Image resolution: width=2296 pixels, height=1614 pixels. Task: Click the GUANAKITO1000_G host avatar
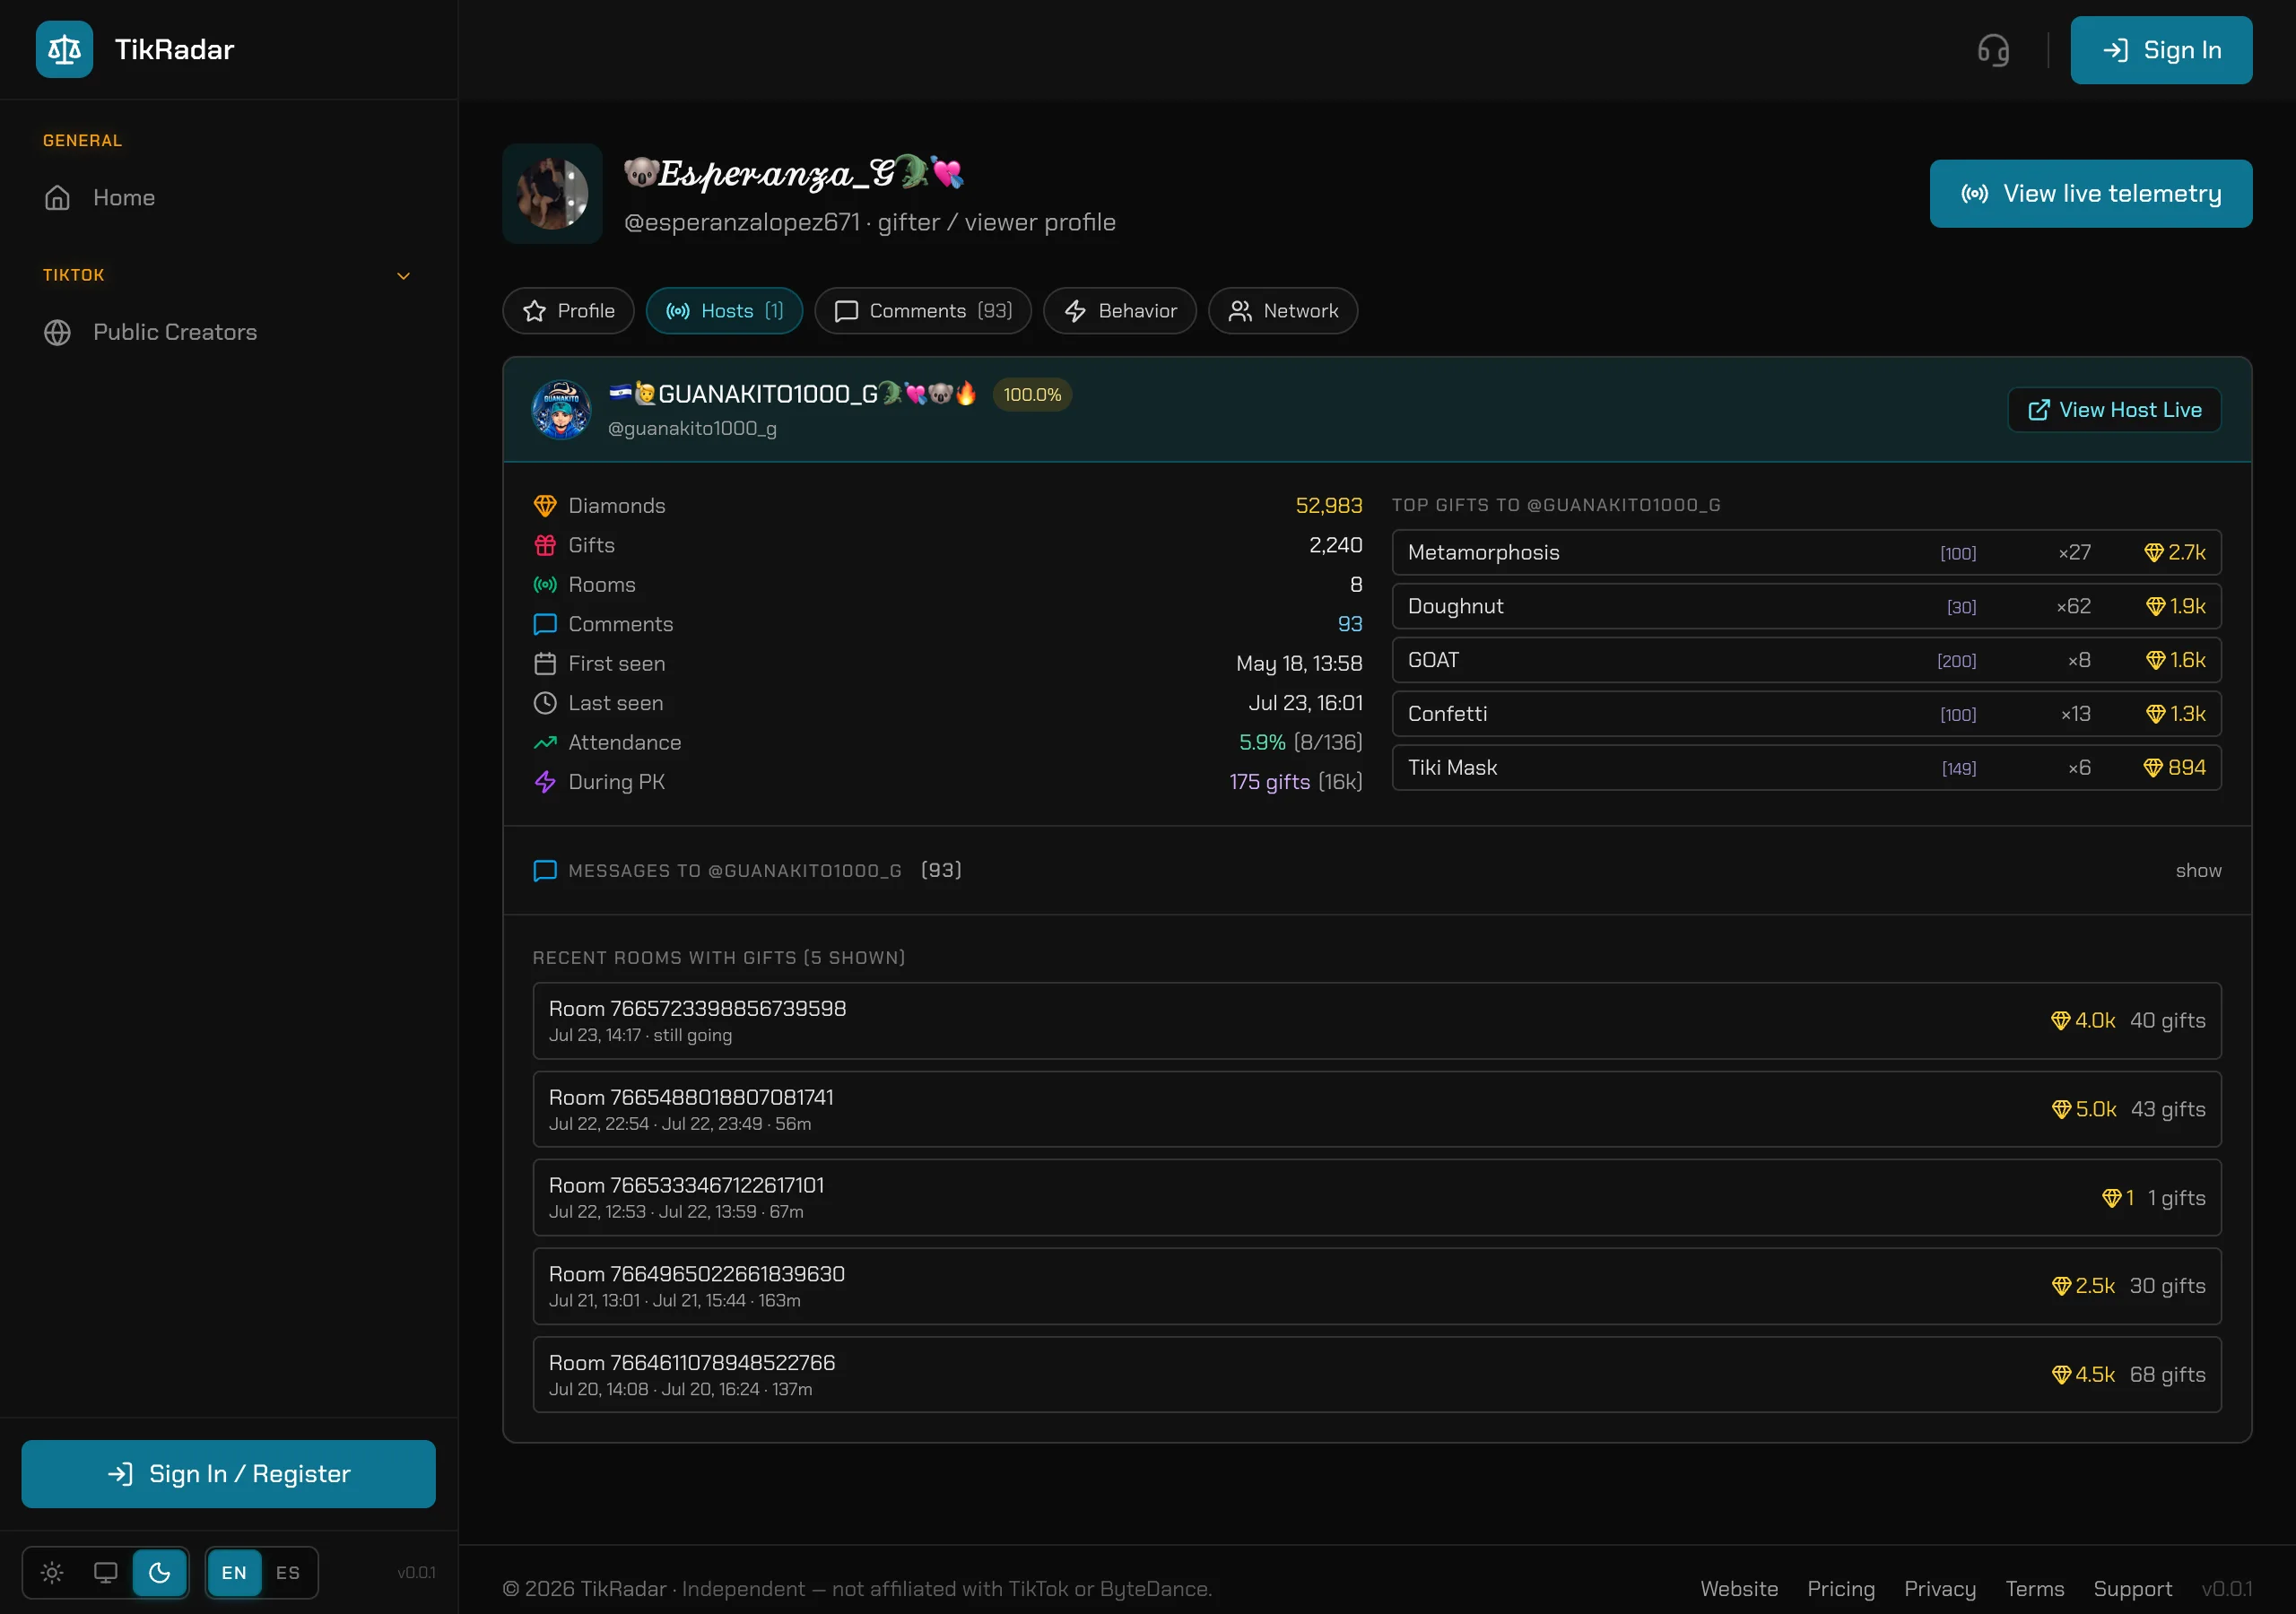561,410
